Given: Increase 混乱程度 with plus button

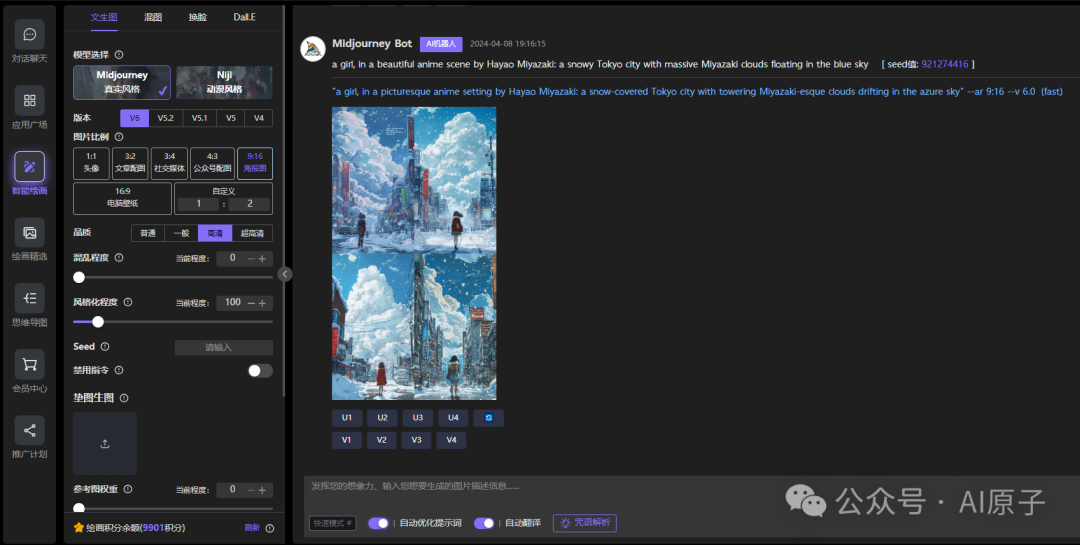Looking at the screenshot, I should click(262, 258).
